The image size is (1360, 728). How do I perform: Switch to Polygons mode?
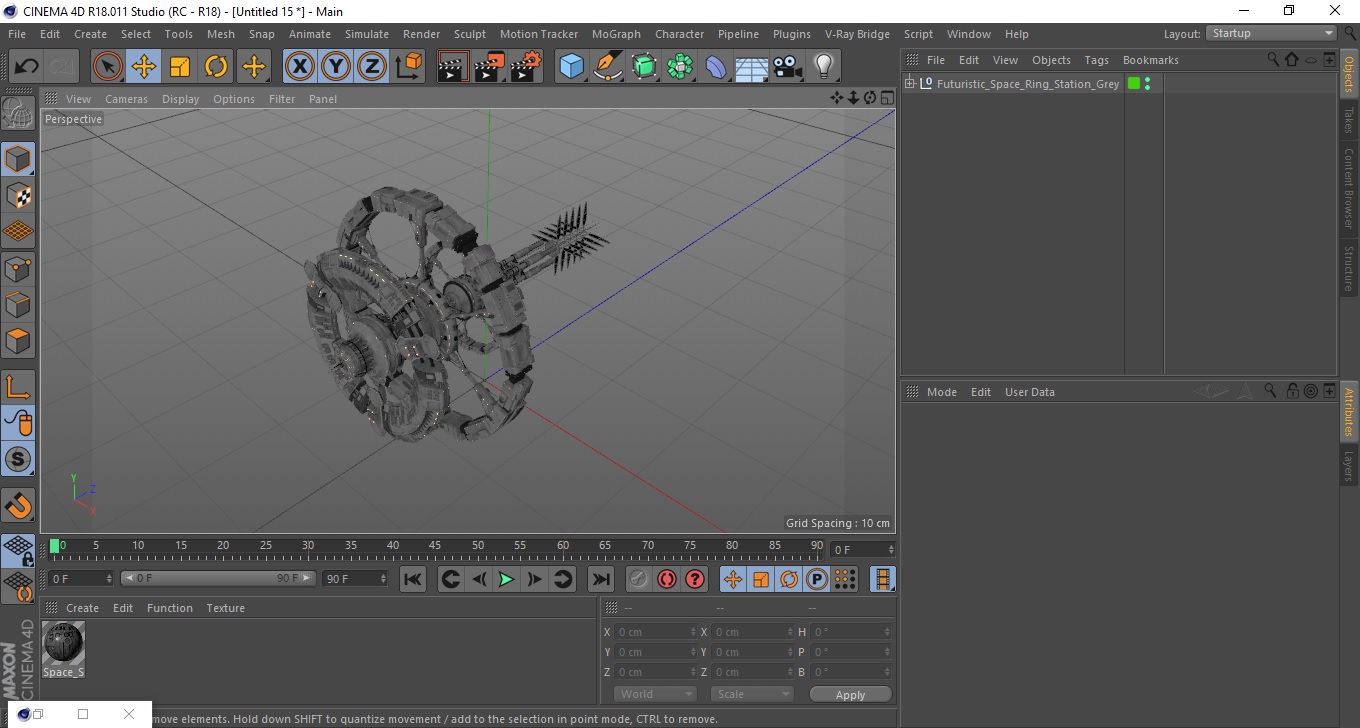[x=18, y=340]
